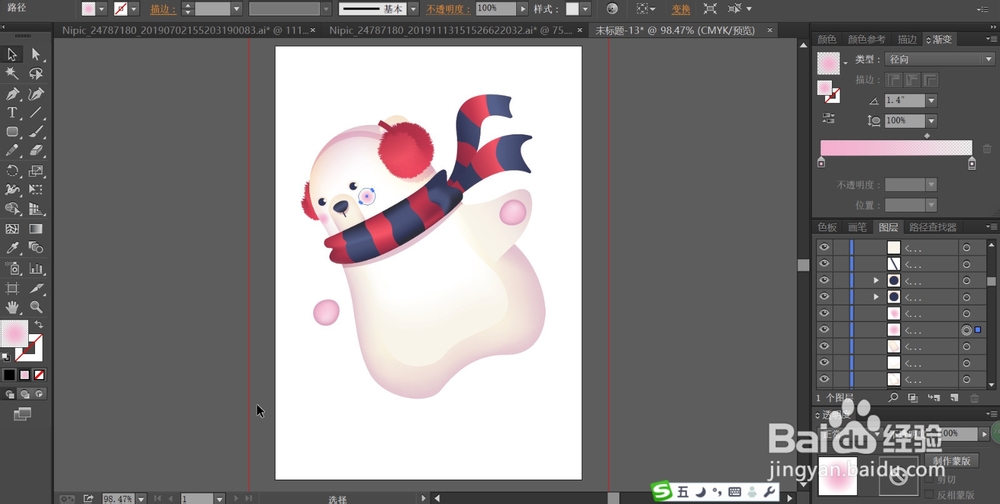Click the 制作蒙版 button

(x=952, y=461)
